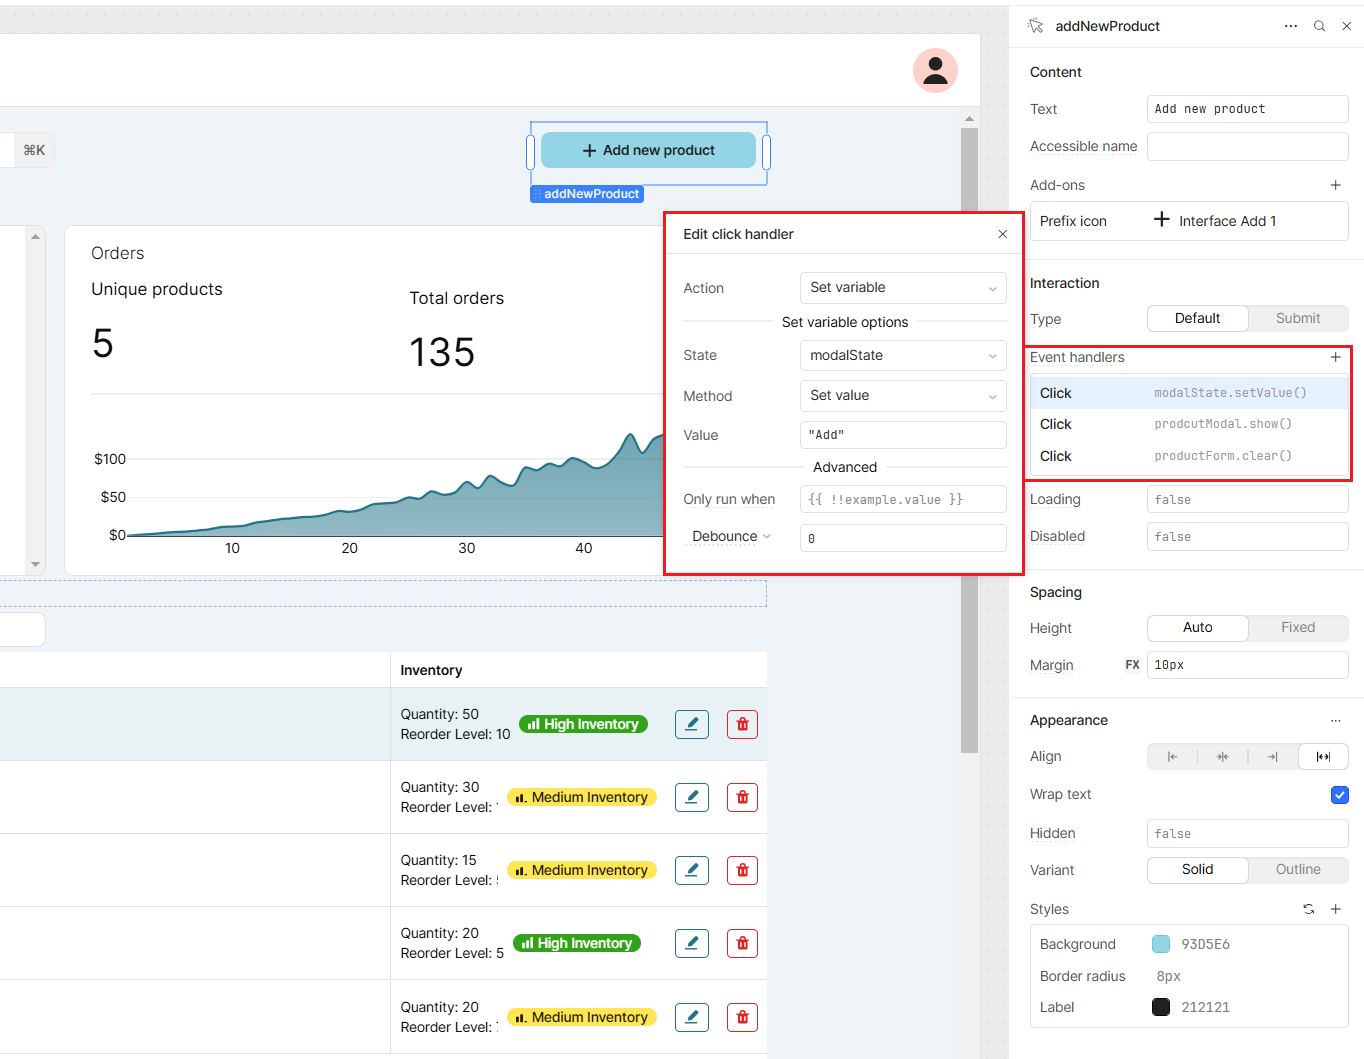Select the Click modalState.setValue() handler
1364x1059 pixels.
1189,393
